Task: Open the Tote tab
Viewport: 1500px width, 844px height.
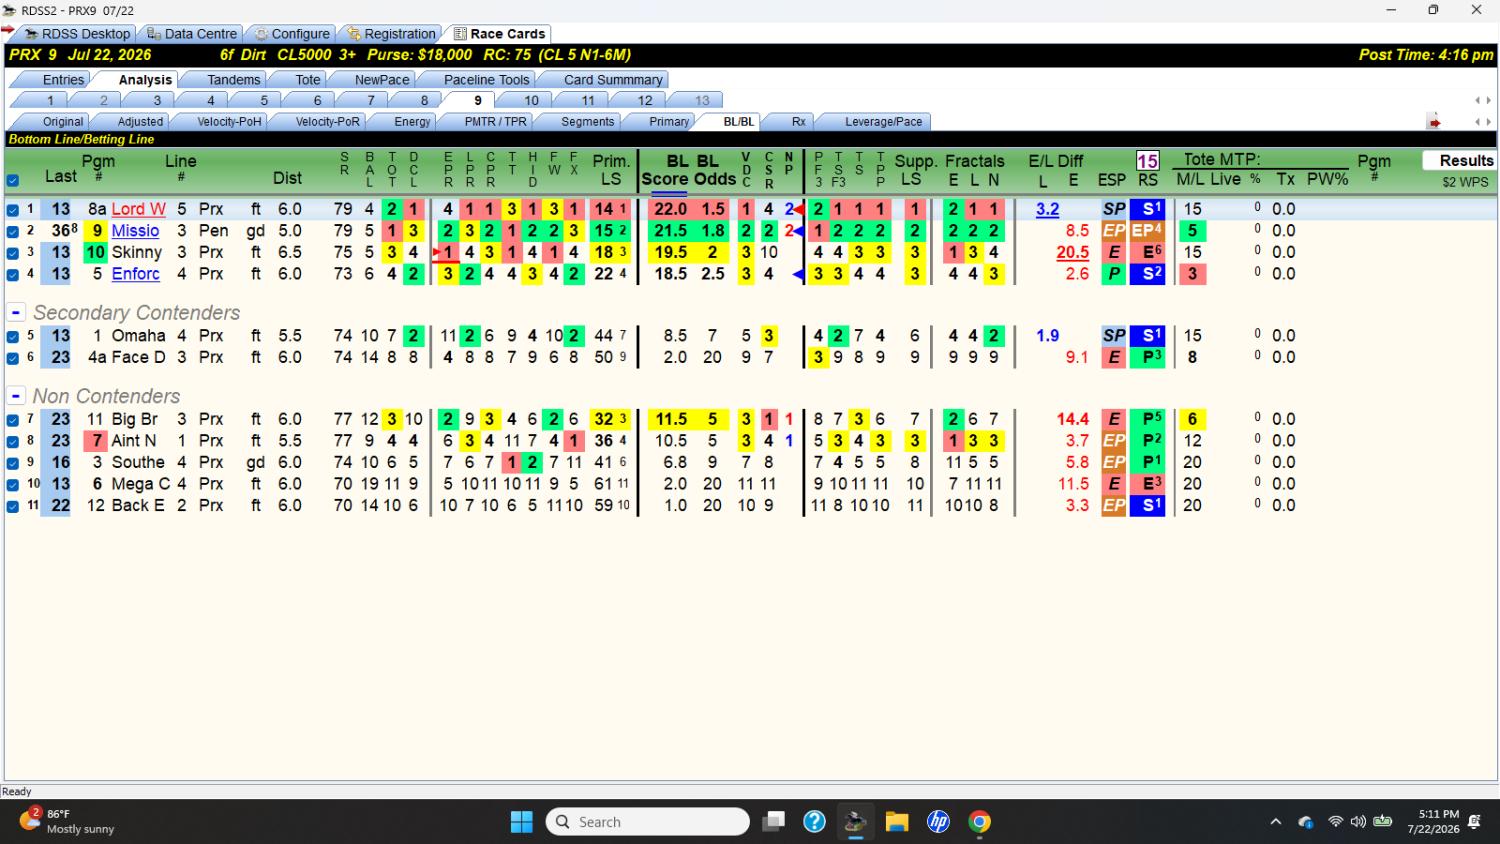Action: tap(308, 79)
